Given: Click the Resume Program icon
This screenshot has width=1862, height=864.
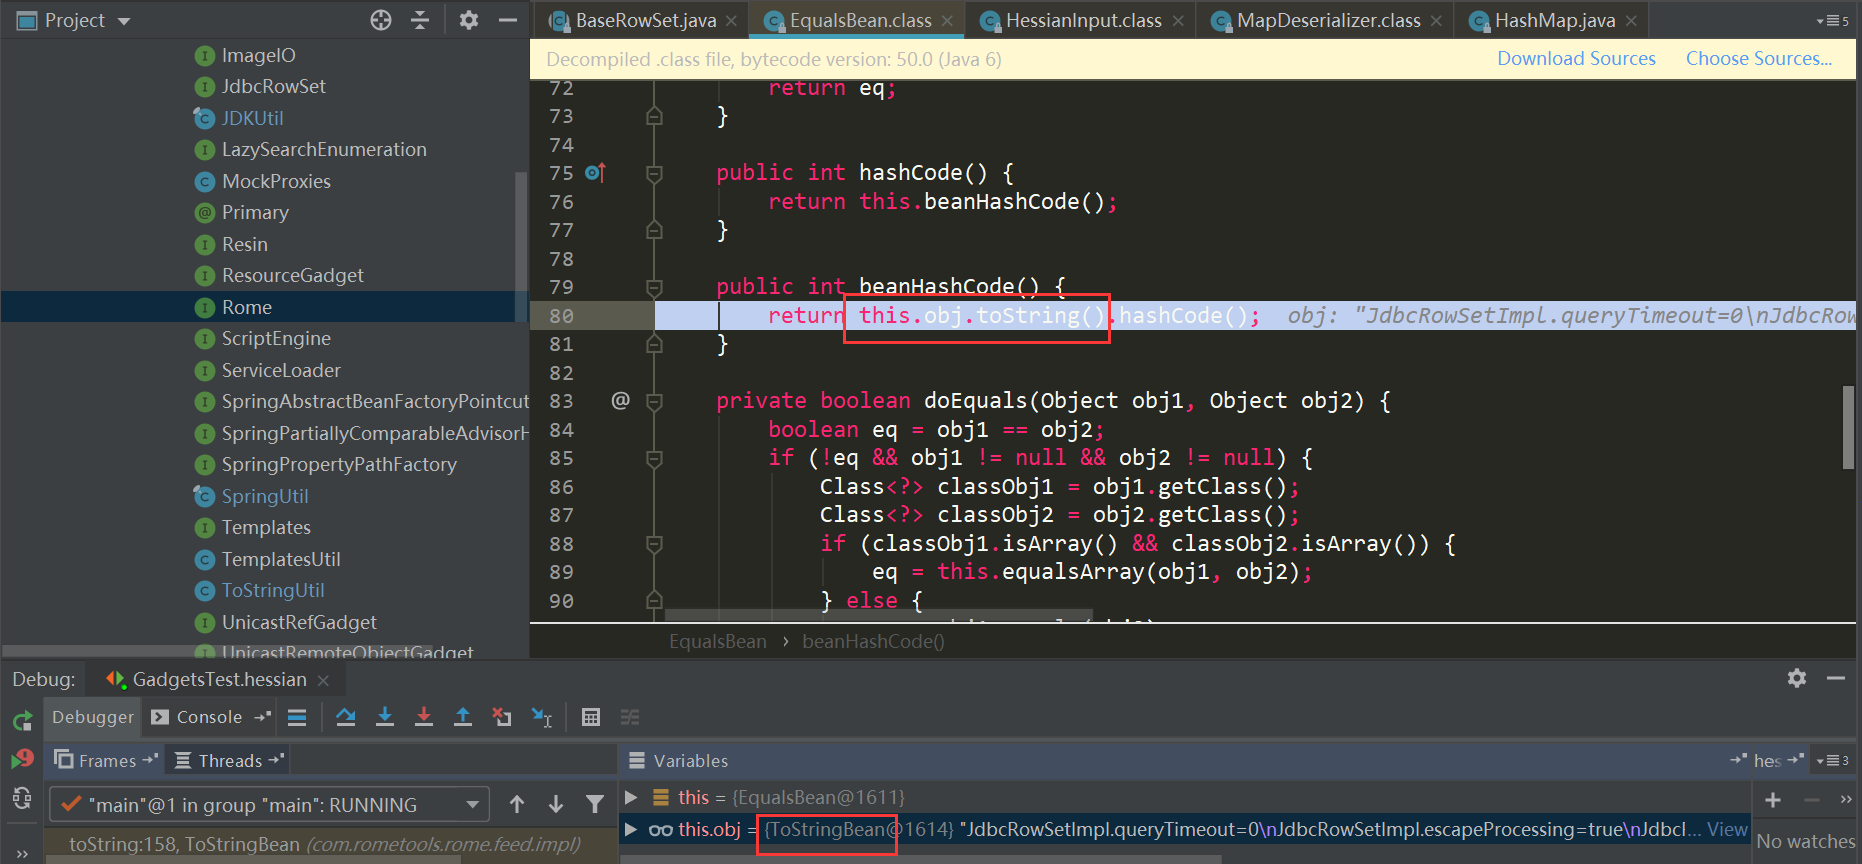Looking at the screenshot, I should pos(22,760).
